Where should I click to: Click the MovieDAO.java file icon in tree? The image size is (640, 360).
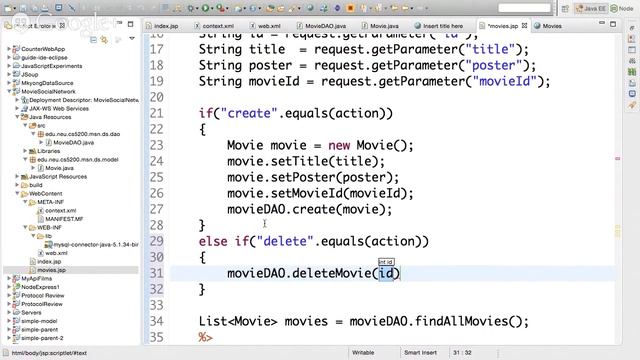[49, 142]
